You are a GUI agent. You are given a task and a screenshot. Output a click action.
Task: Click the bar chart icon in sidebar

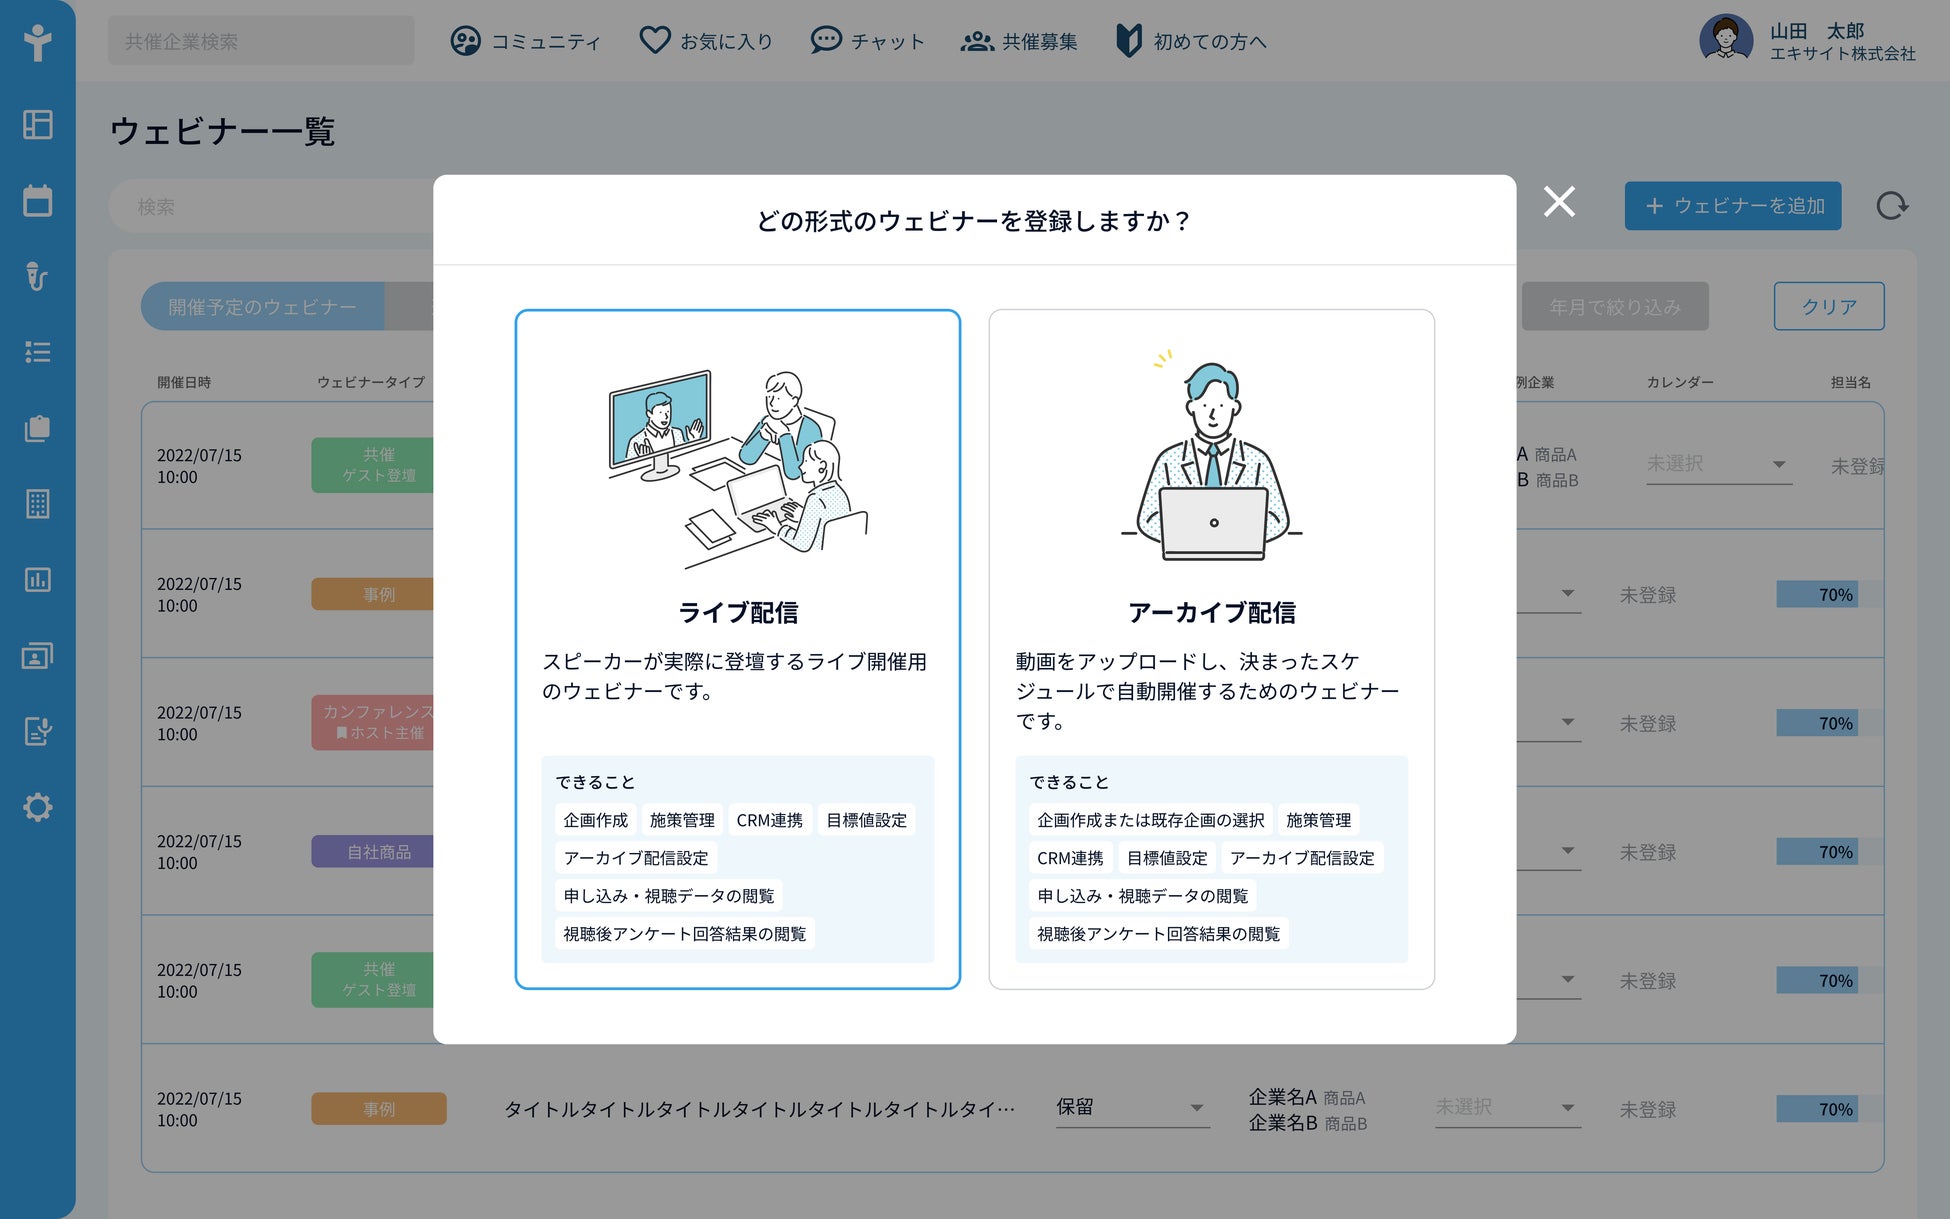[x=38, y=580]
